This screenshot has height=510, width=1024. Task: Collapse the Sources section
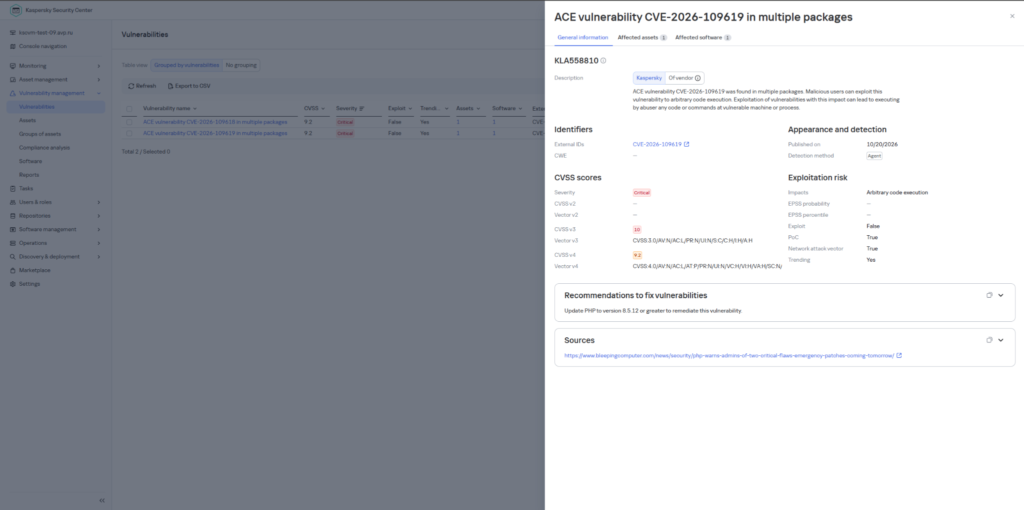click(x=1000, y=340)
